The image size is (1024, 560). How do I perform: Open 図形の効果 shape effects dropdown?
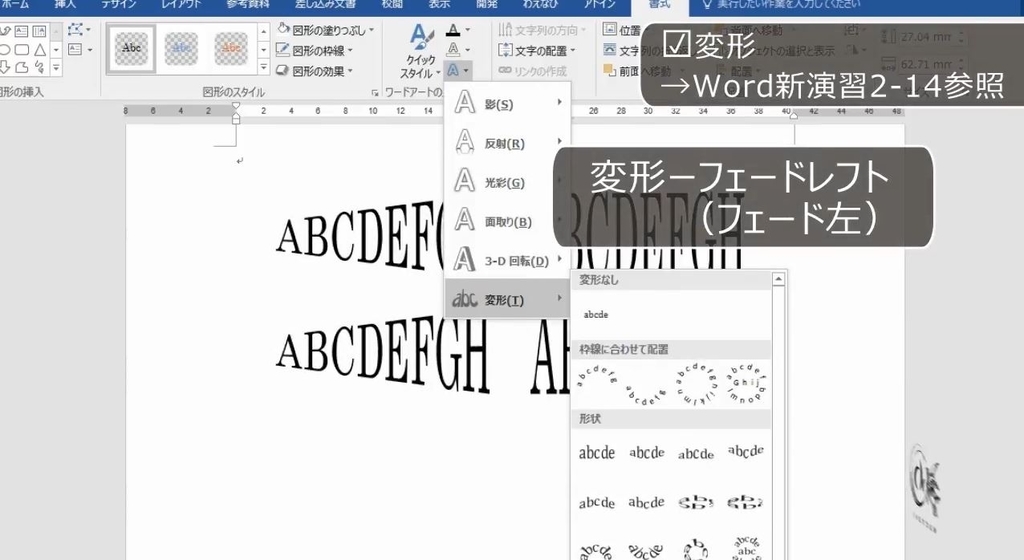point(315,70)
